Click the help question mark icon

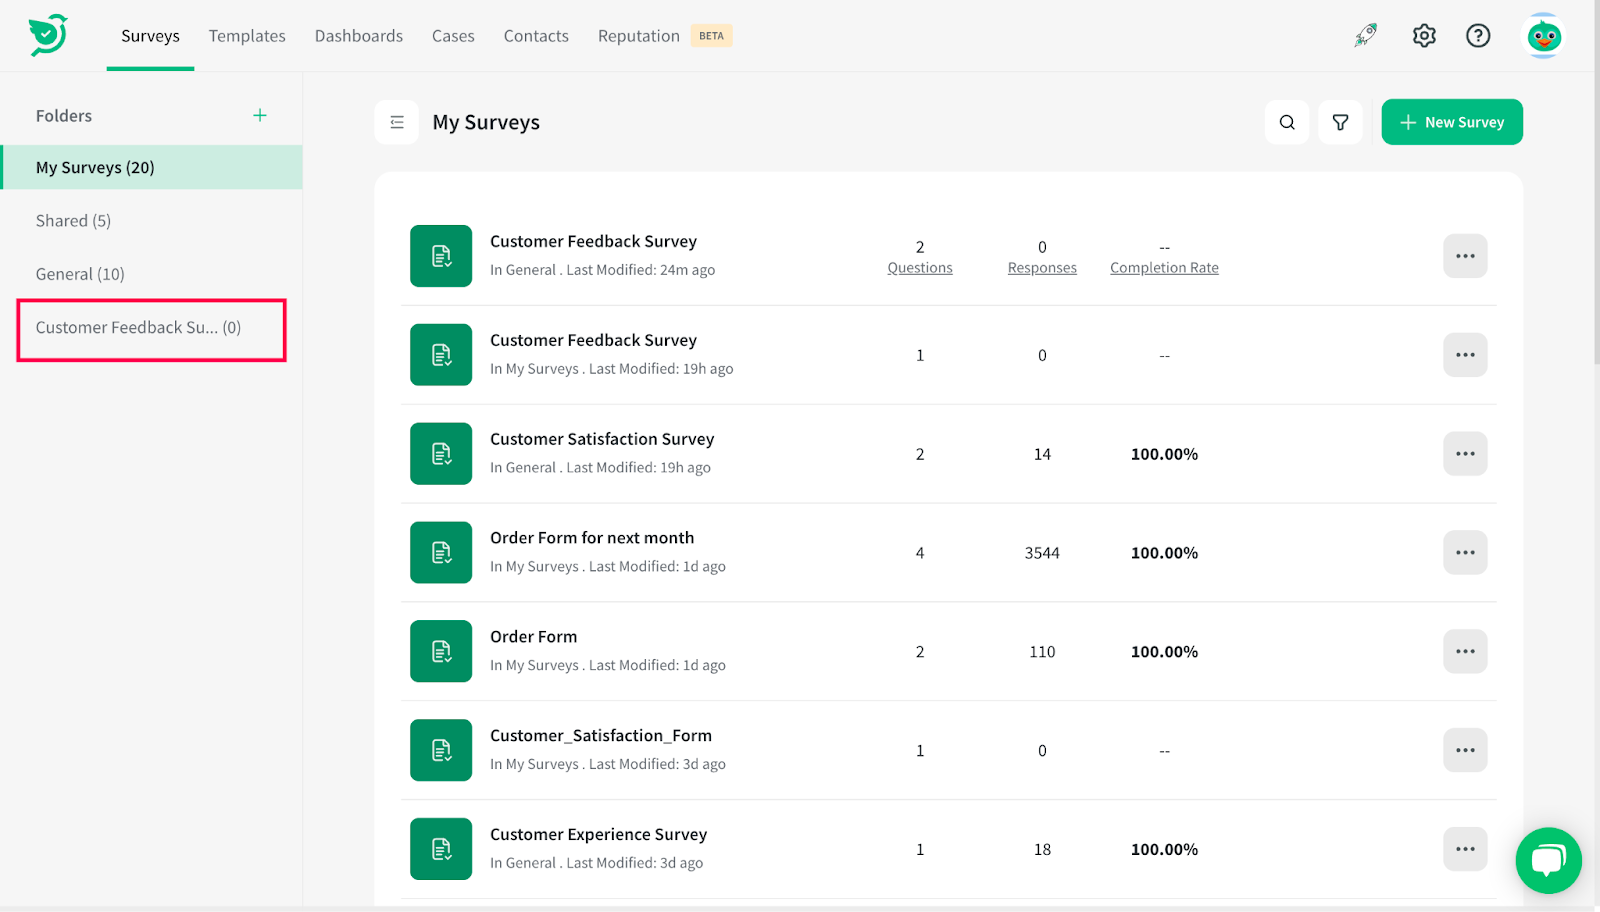click(1478, 36)
